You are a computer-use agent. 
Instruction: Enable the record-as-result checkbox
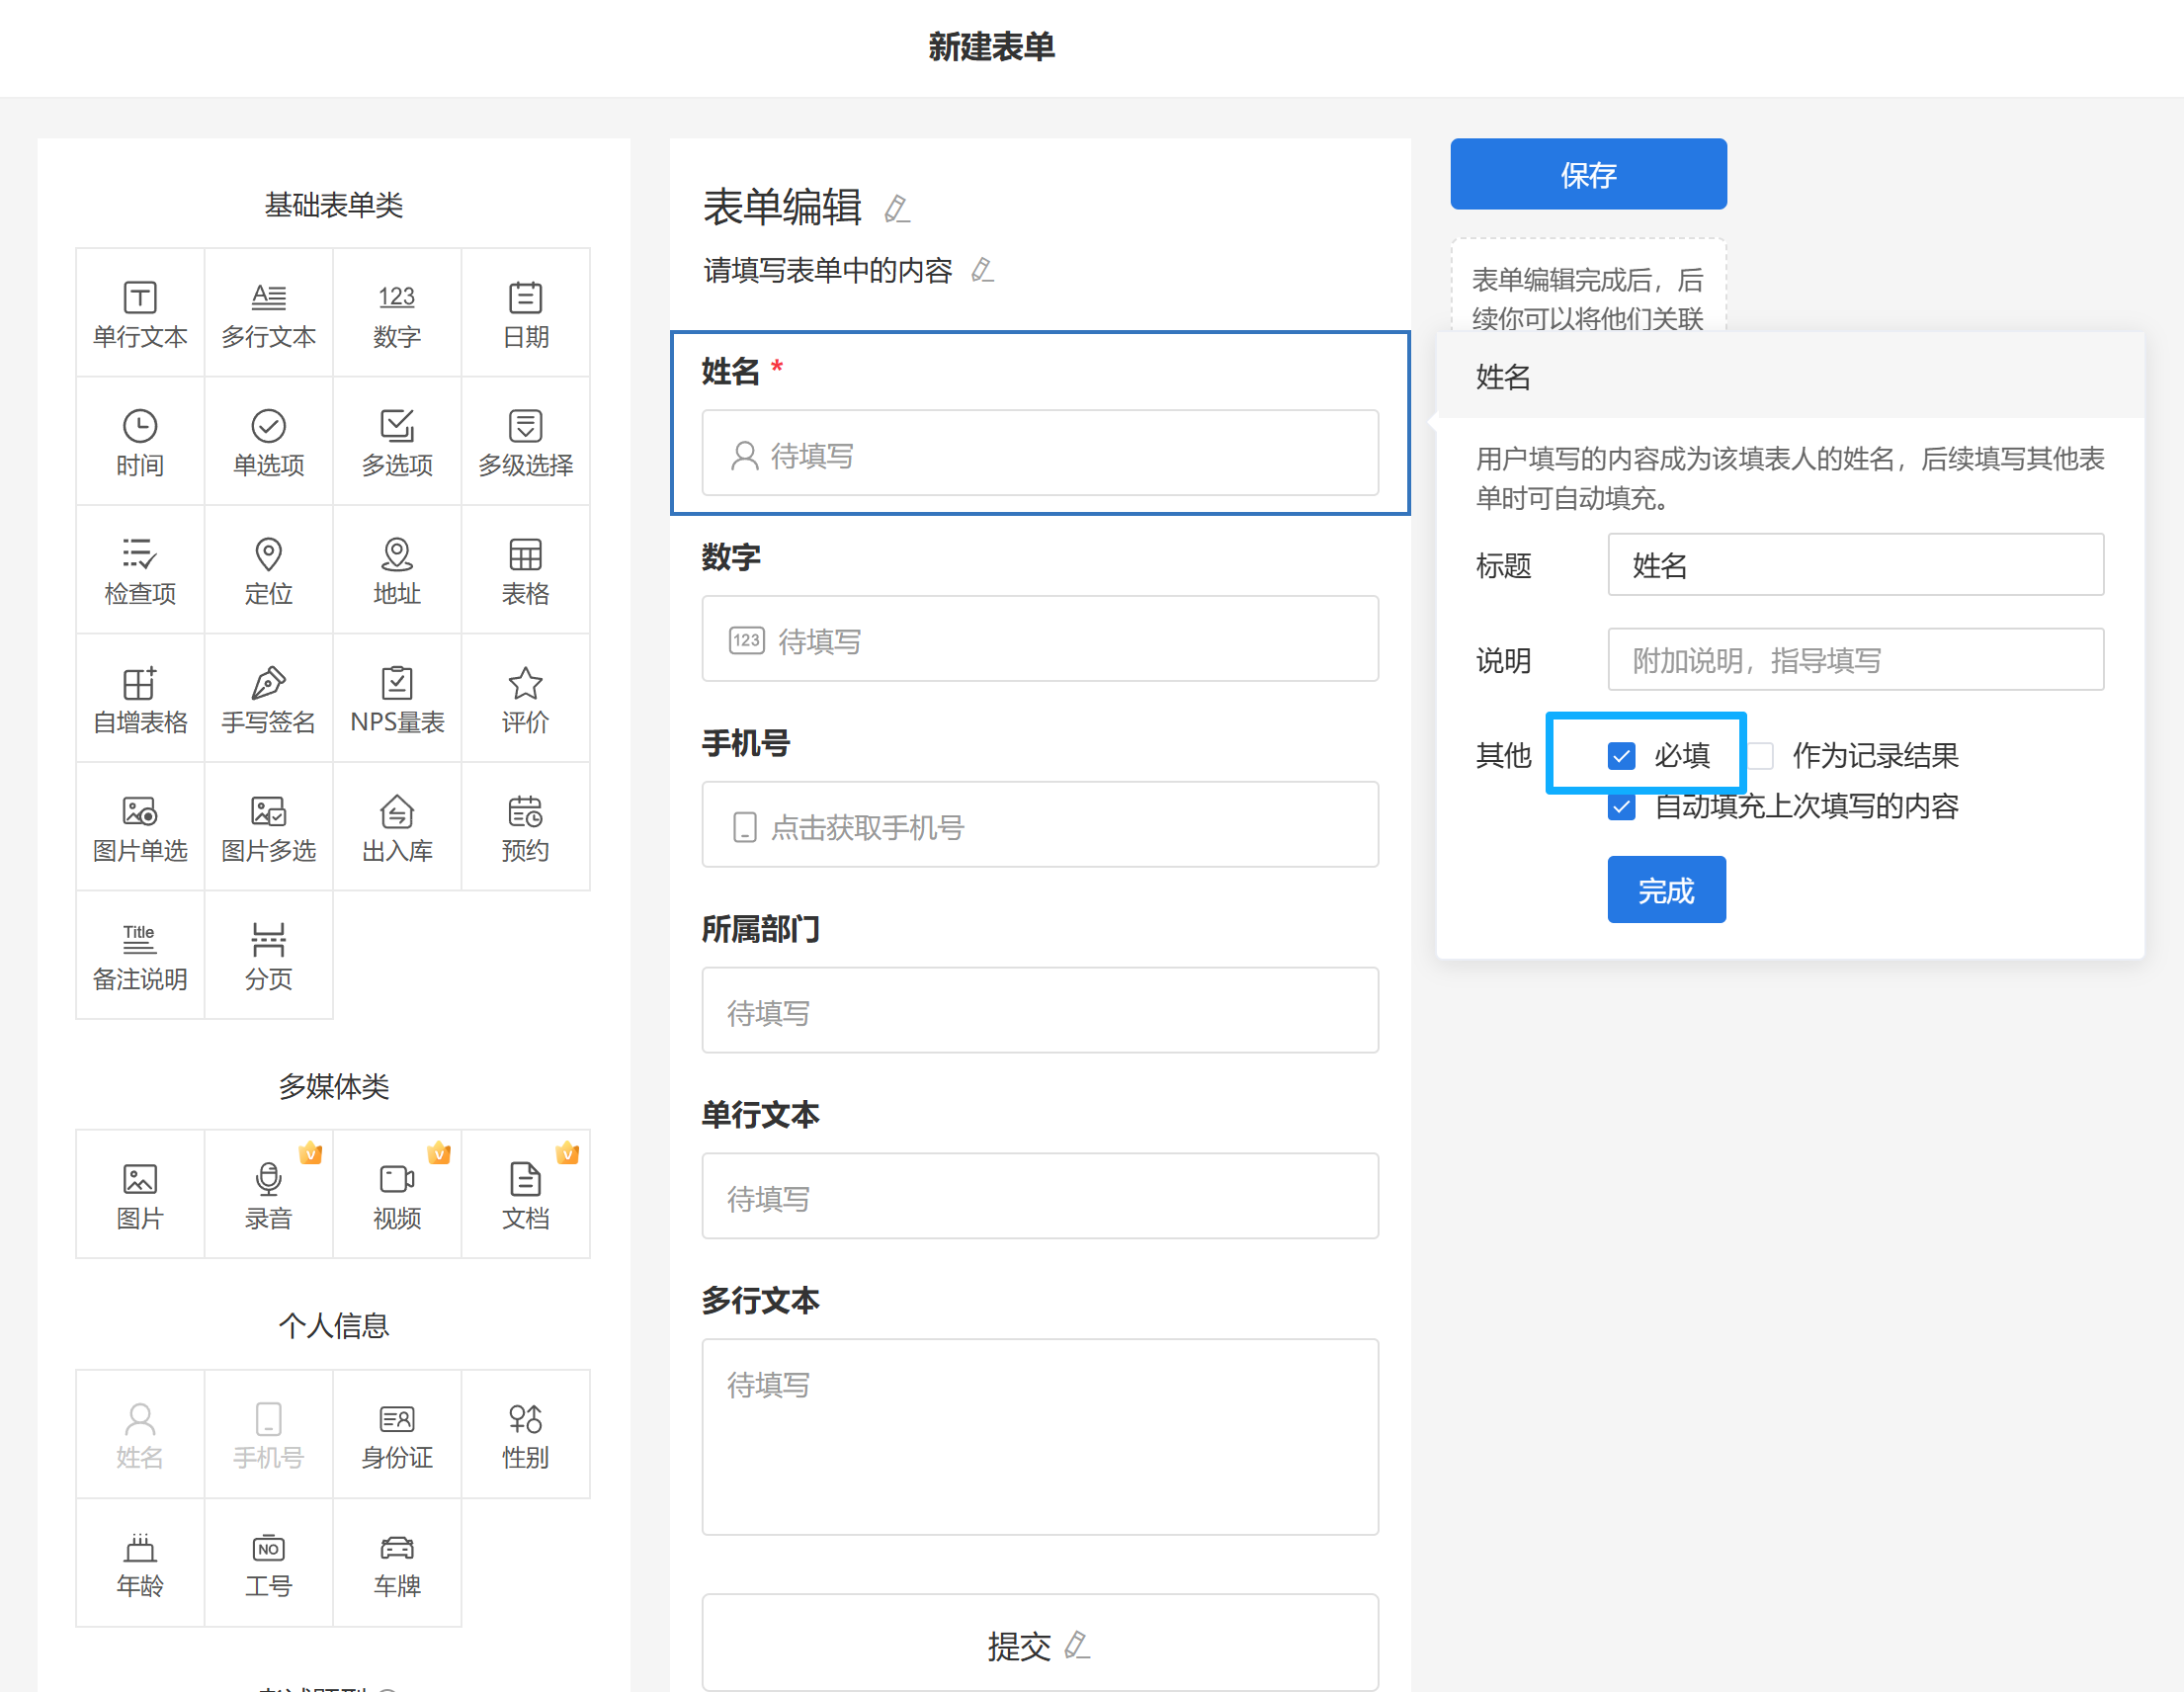1761,756
